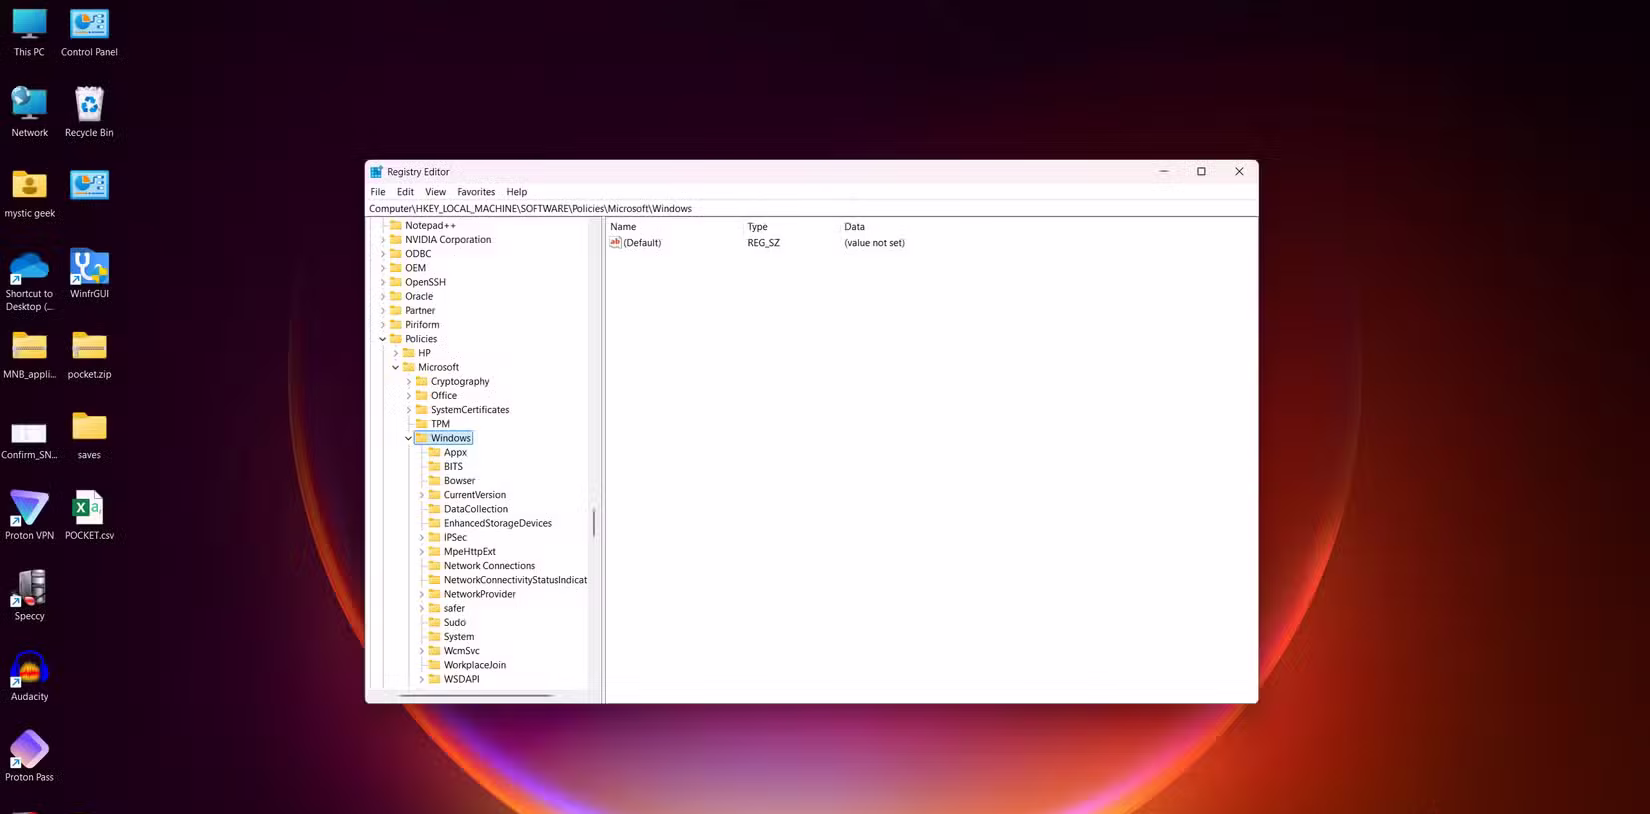Select the POCKET.csv Excel file
Image resolution: width=1650 pixels, height=814 pixels.
pyautogui.click(x=89, y=515)
